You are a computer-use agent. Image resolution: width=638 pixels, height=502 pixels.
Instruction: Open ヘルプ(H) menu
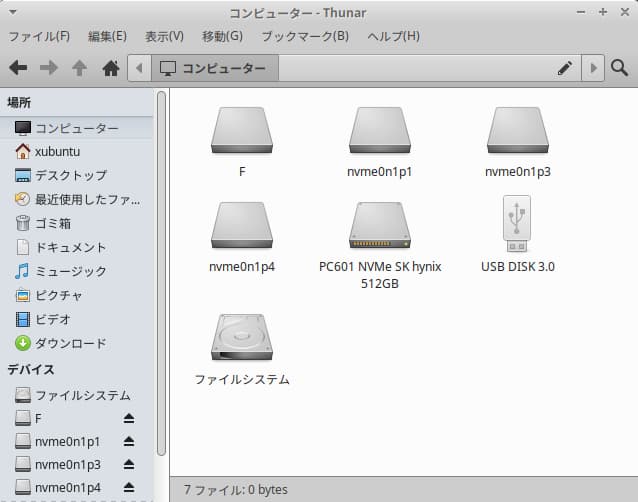coord(393,36)
